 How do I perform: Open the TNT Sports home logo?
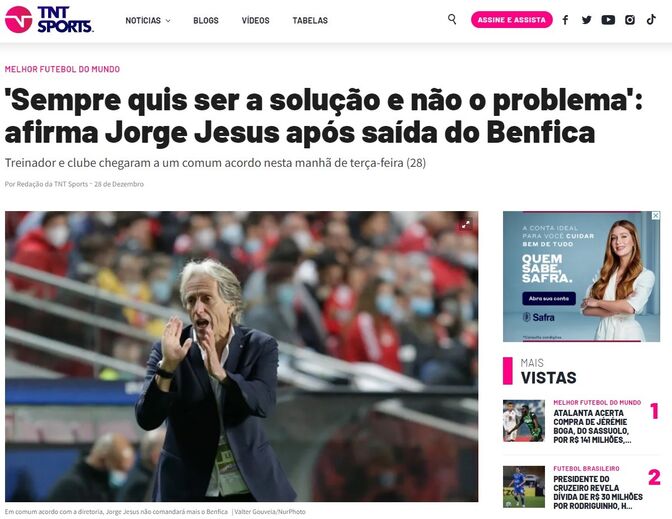(x=49, y=20)
